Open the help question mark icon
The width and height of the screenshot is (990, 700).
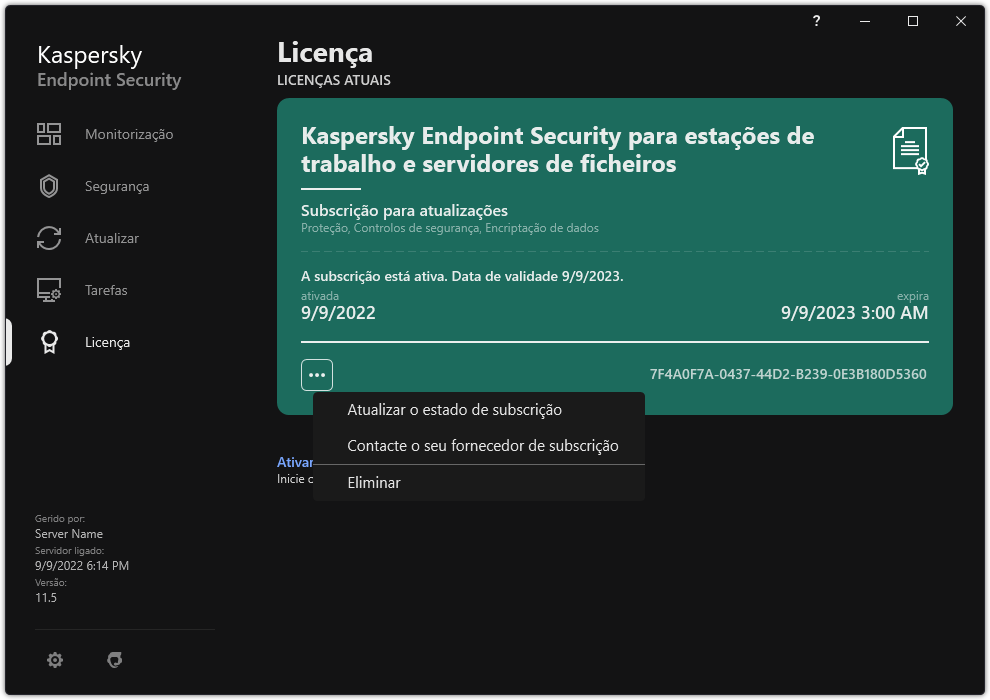(x=816, y=20)
